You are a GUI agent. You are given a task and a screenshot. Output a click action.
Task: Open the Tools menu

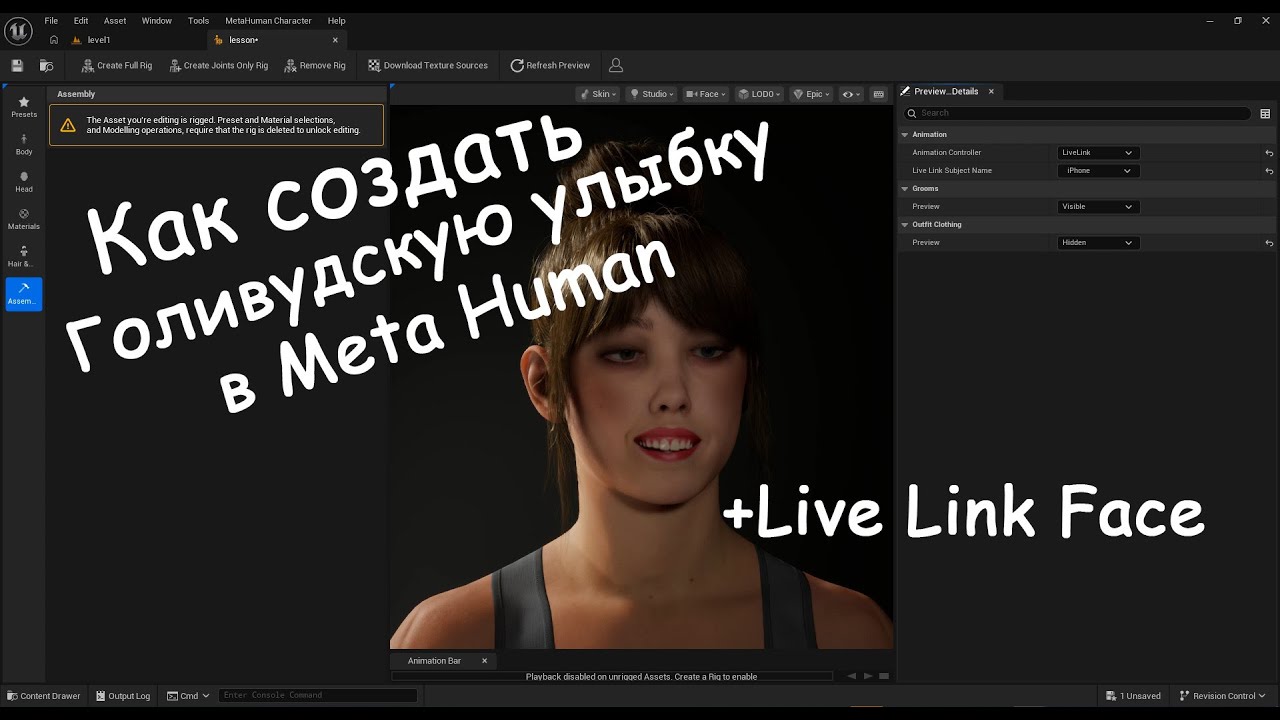(199, 20)
